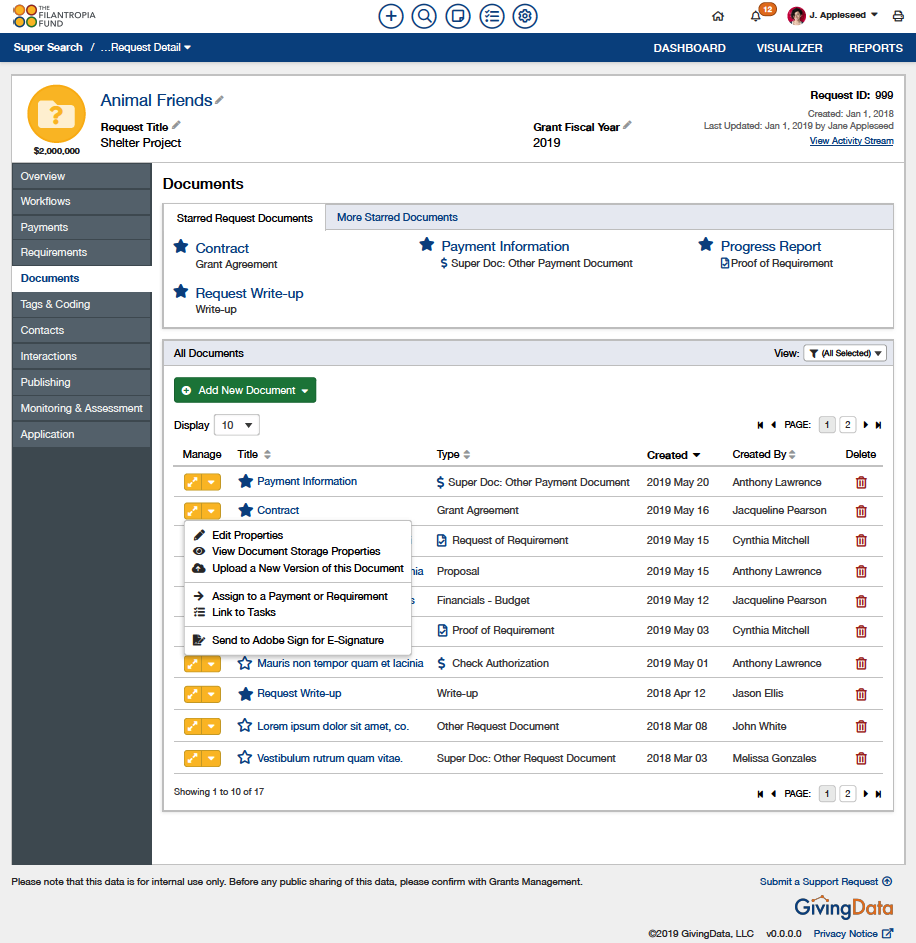Screen dimensions: 916x943
Task: Go to home via house icon
Action: click(x=718, y=16)
